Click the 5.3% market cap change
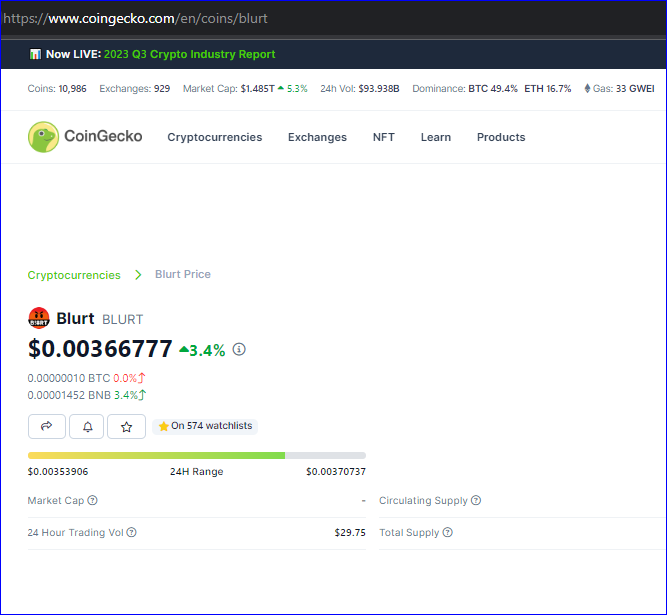667x615 pixels. (297, 88)
